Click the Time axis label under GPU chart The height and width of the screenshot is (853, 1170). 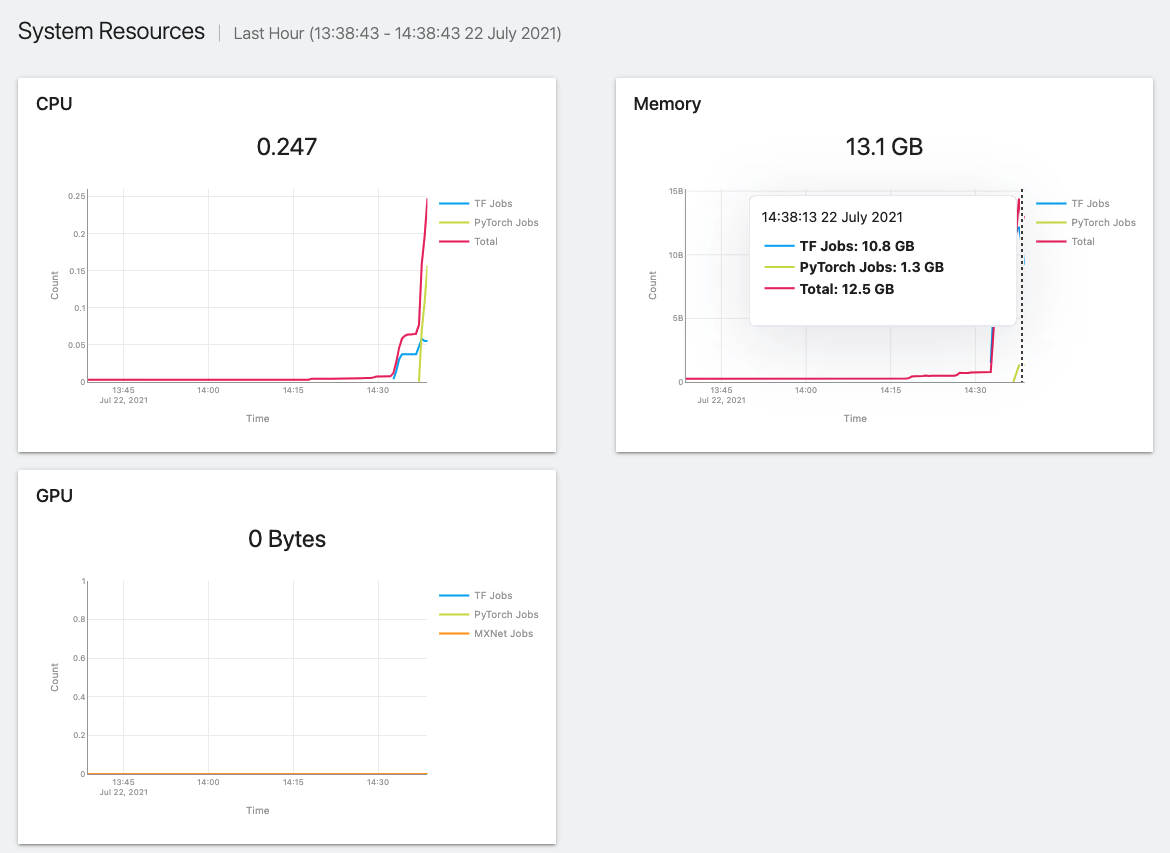click(257, 810)
